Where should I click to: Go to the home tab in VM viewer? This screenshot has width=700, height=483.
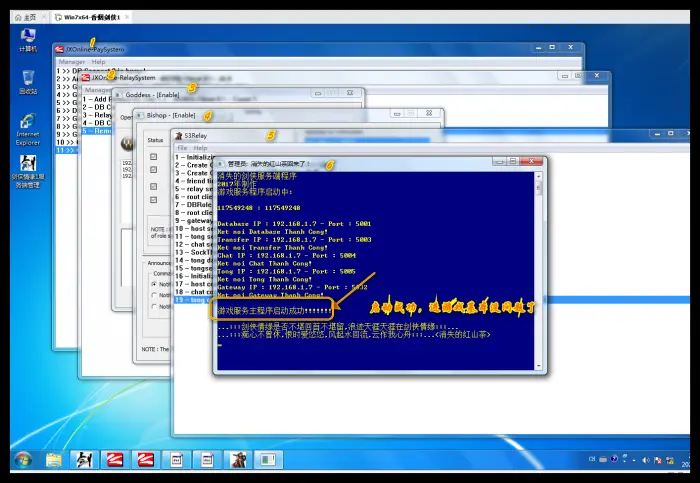[x=25, y=17]
